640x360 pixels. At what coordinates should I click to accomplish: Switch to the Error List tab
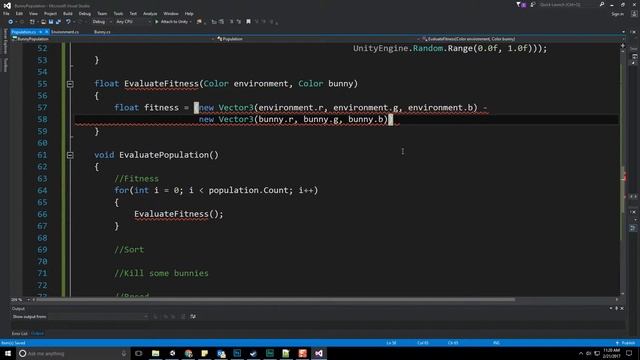(x=20, y=333)
